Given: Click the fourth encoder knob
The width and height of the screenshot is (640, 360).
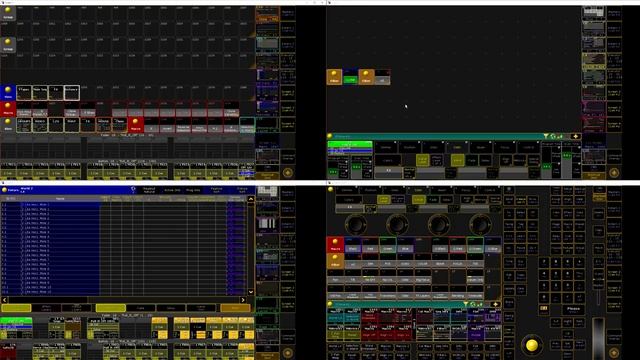Looking at the screenshot, I should [480, 224].
